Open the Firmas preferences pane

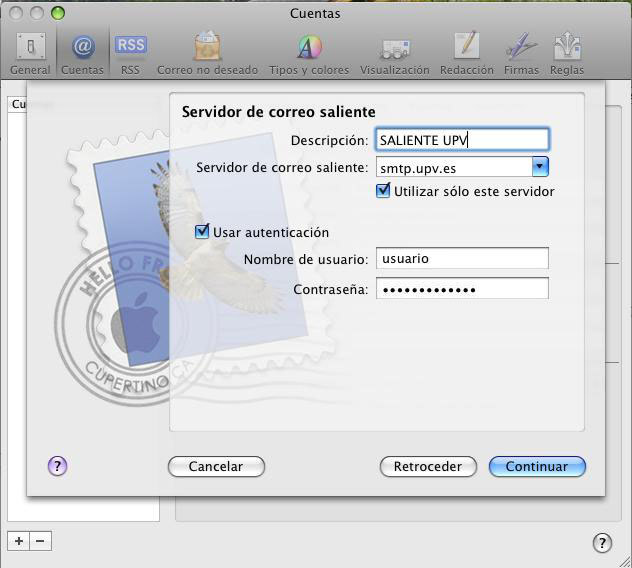(x=521, y=52)
